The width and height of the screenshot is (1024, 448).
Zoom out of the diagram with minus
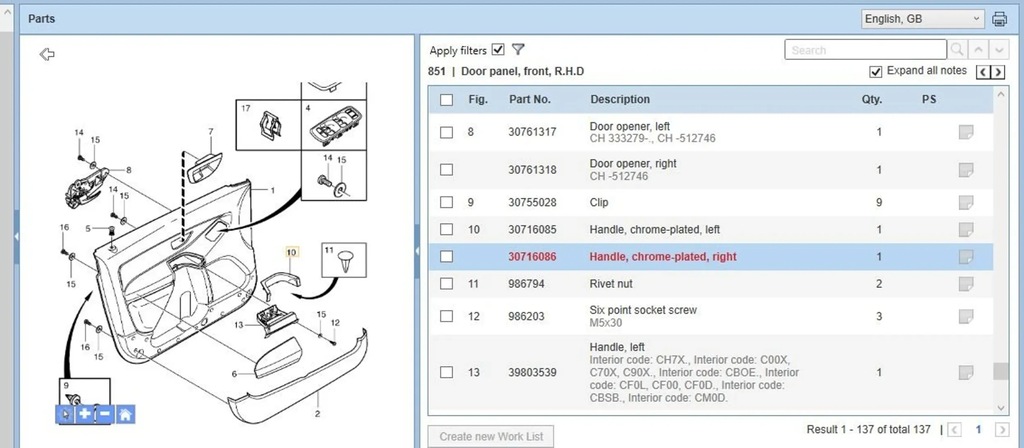point(104,414)
